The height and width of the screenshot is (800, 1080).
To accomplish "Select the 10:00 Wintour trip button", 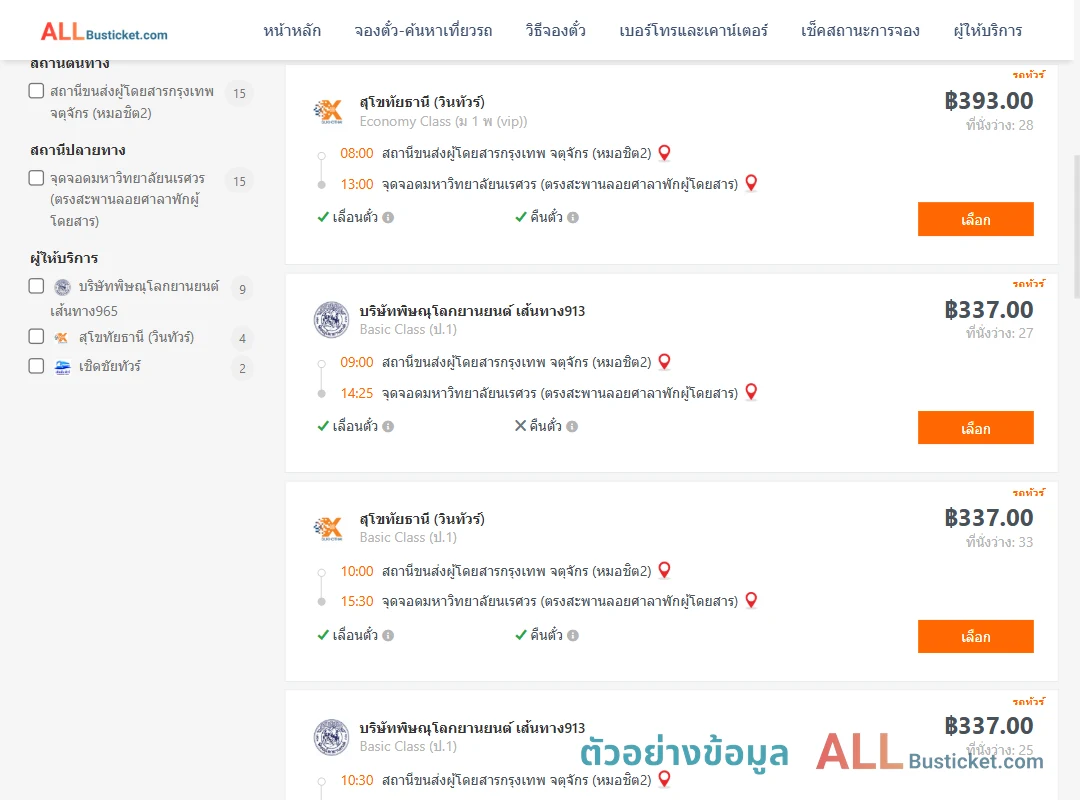I will click(x=975, y=637).
